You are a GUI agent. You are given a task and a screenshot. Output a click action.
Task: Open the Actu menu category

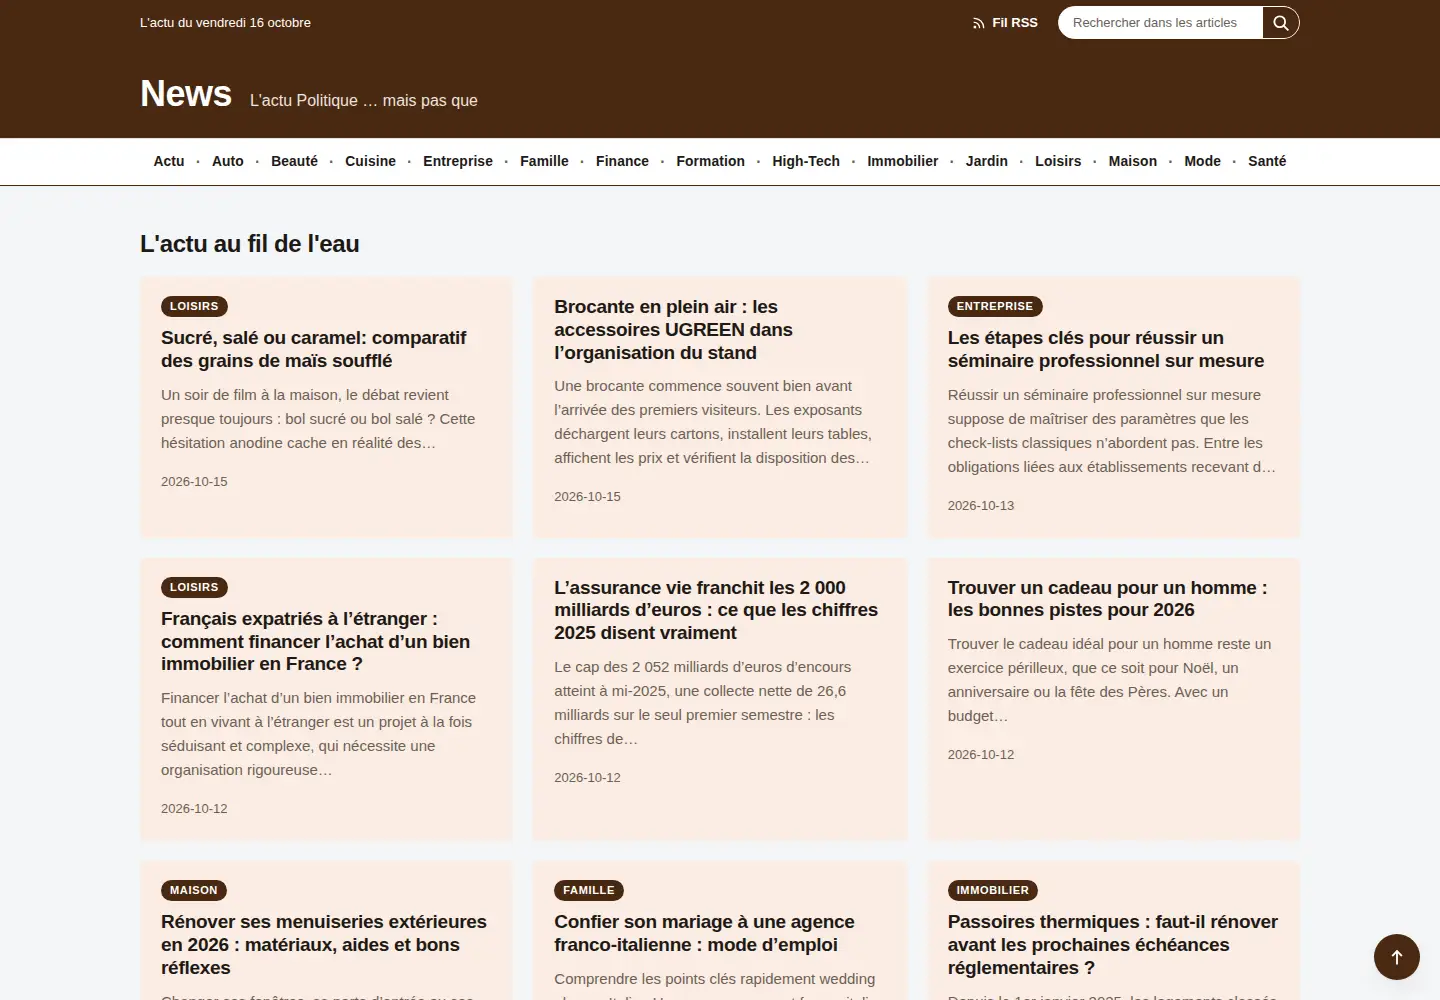pyautogui.click(x=169, y=161)
